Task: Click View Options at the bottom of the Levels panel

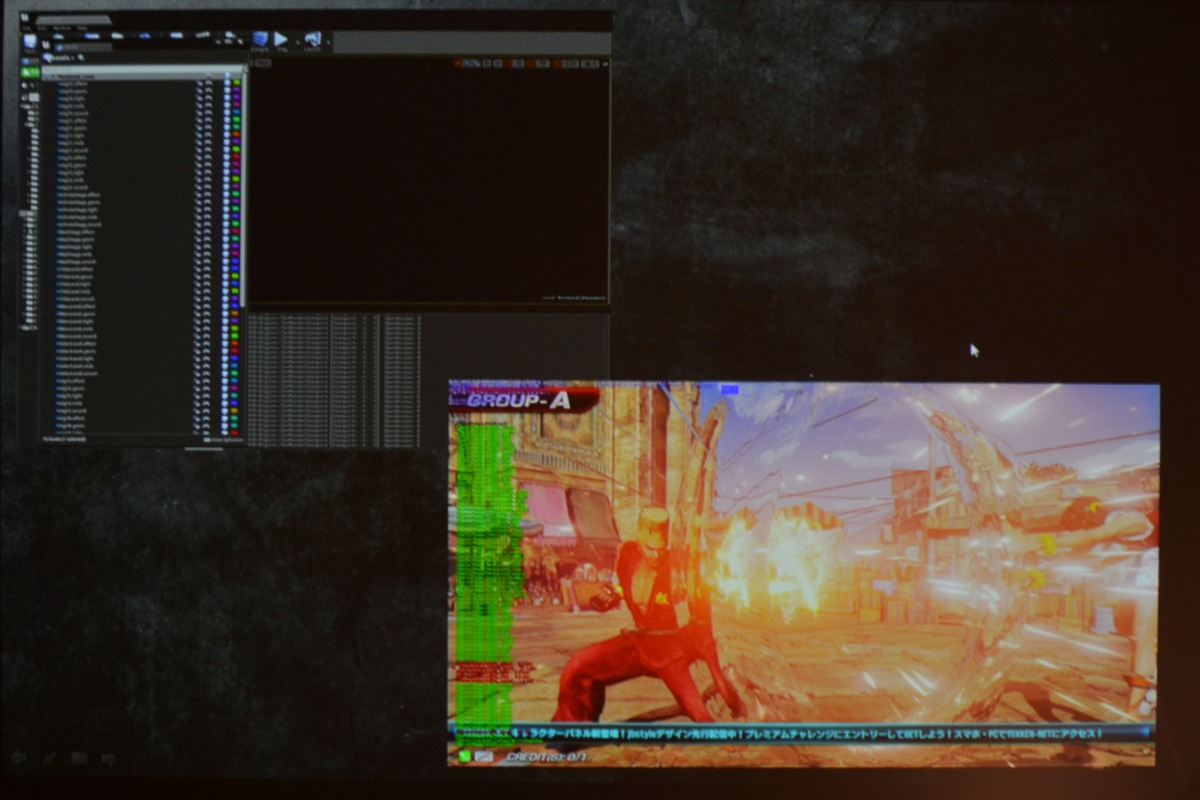Action: pos(223,439)
